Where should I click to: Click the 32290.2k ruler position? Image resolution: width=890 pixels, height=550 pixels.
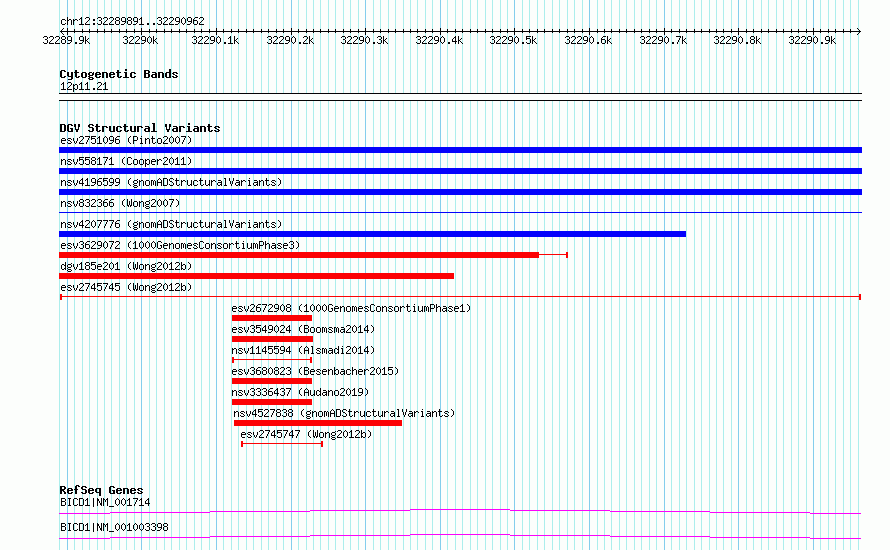point(290,40)
